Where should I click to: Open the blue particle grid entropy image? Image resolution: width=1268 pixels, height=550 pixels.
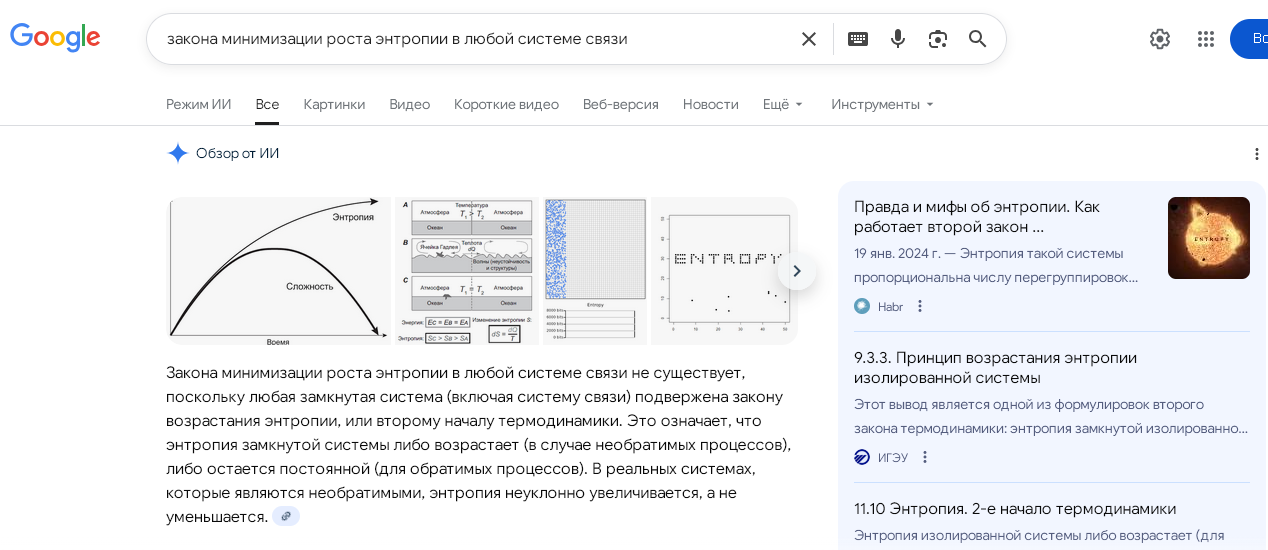pyautogui.click(x=595, y=271)
